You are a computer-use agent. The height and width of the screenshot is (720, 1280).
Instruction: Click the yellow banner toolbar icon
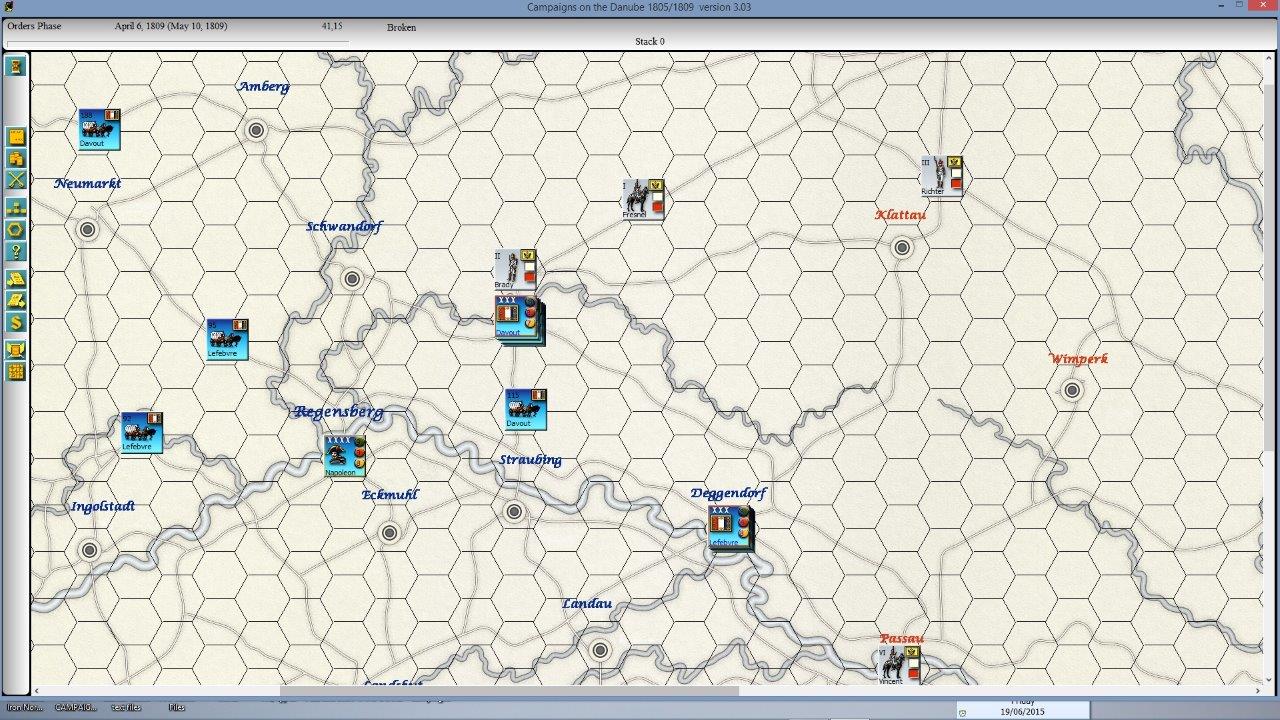15,350
